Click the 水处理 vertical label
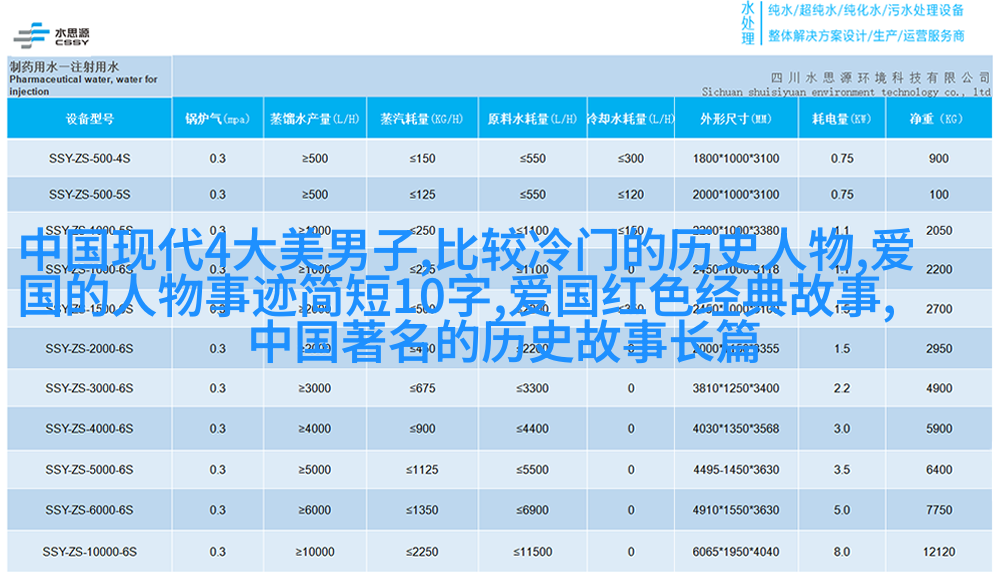The image size is (1000, 581). point(748,23)
